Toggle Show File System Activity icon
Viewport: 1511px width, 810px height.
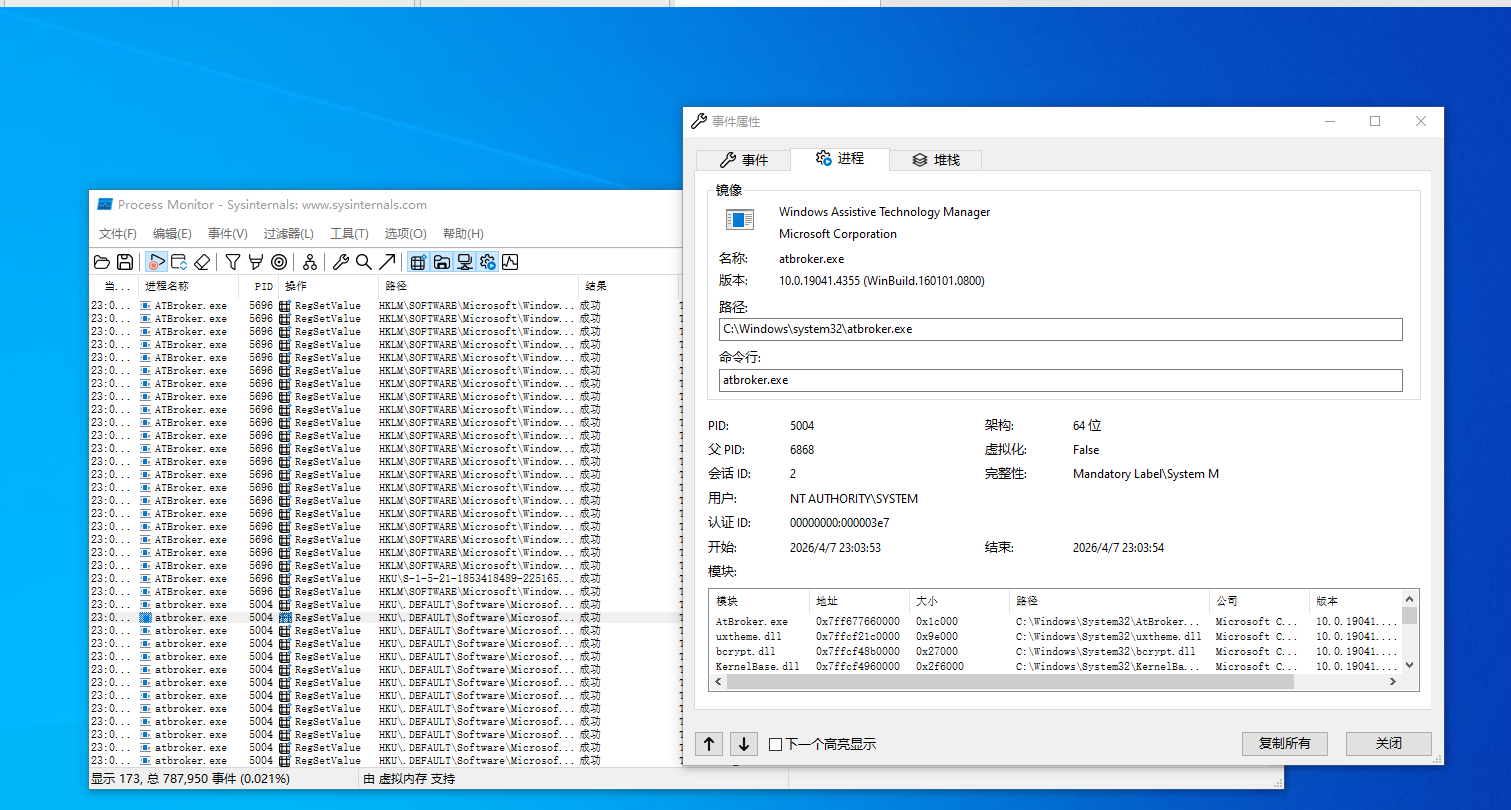[441, 262]
